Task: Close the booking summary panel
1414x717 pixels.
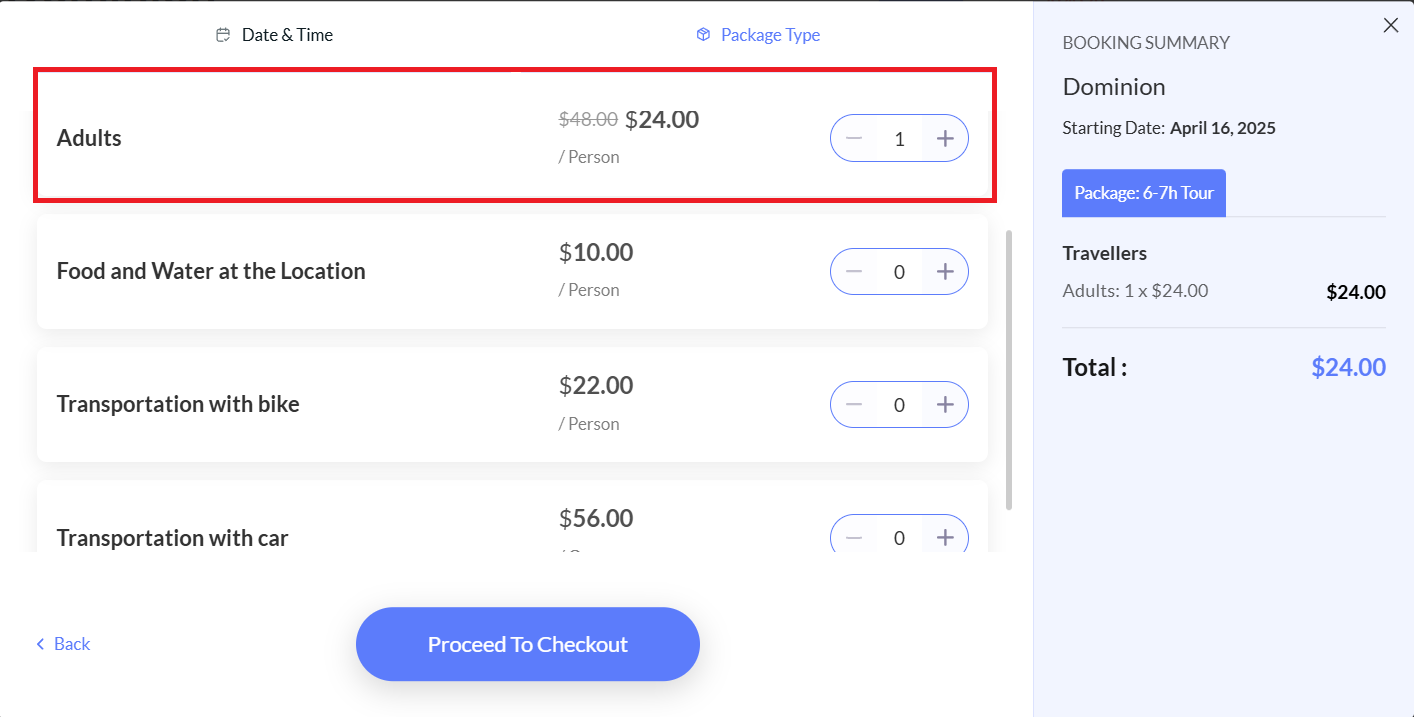Action: (x=1390, y=26)
